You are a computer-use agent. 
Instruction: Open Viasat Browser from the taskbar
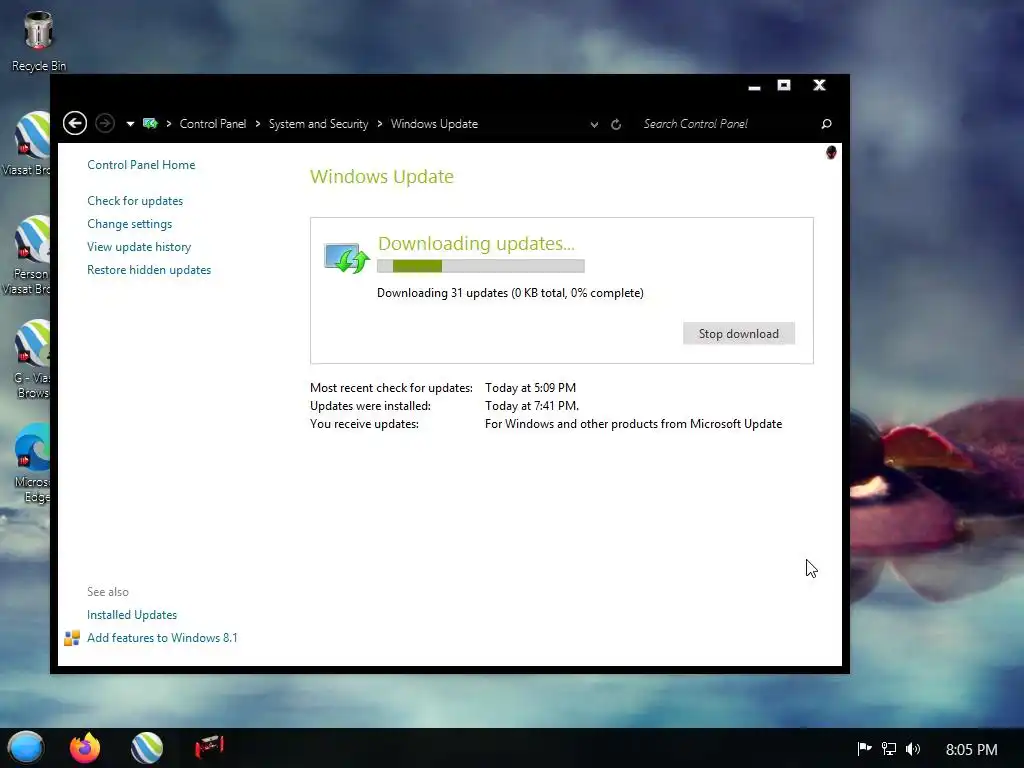click(x=147, y=748)
